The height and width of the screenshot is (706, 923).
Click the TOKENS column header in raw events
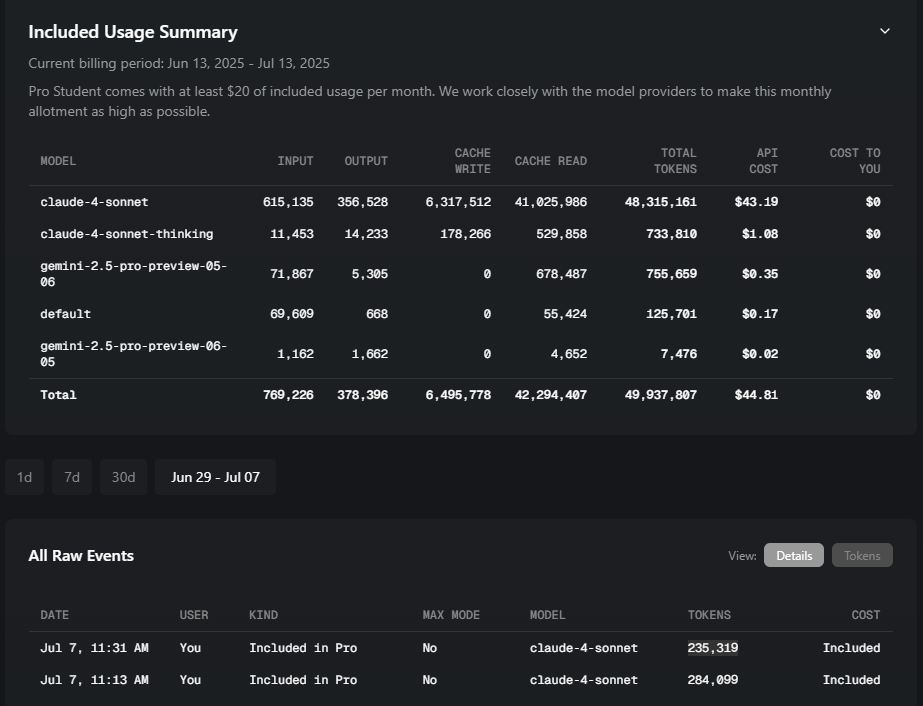tap(709, 615)
